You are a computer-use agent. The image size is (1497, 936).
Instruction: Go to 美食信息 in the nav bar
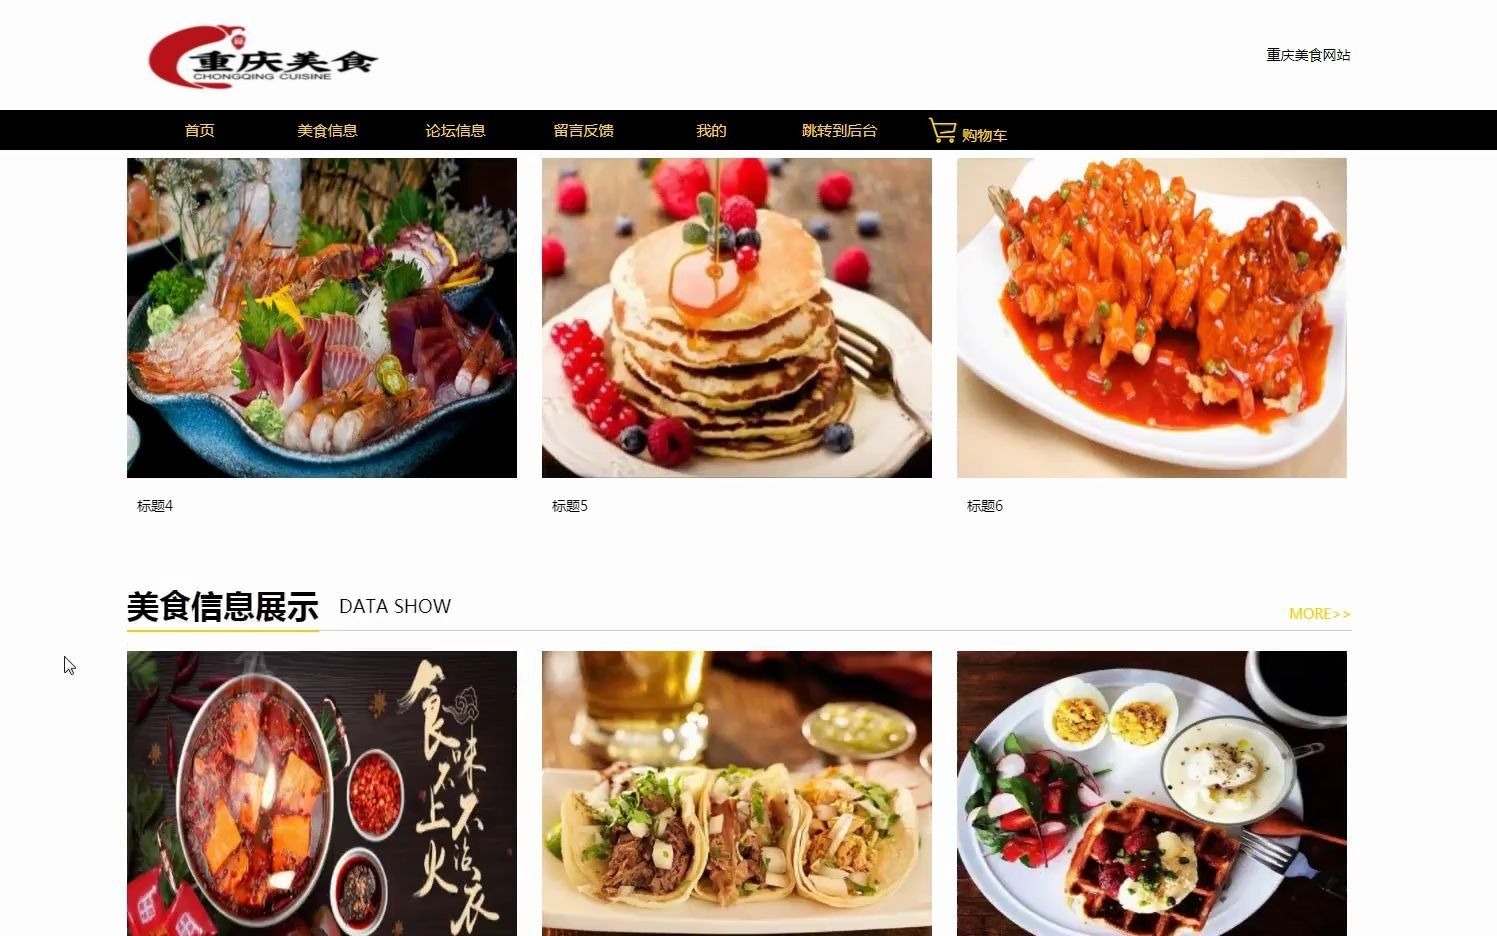[x=327, y=131]
